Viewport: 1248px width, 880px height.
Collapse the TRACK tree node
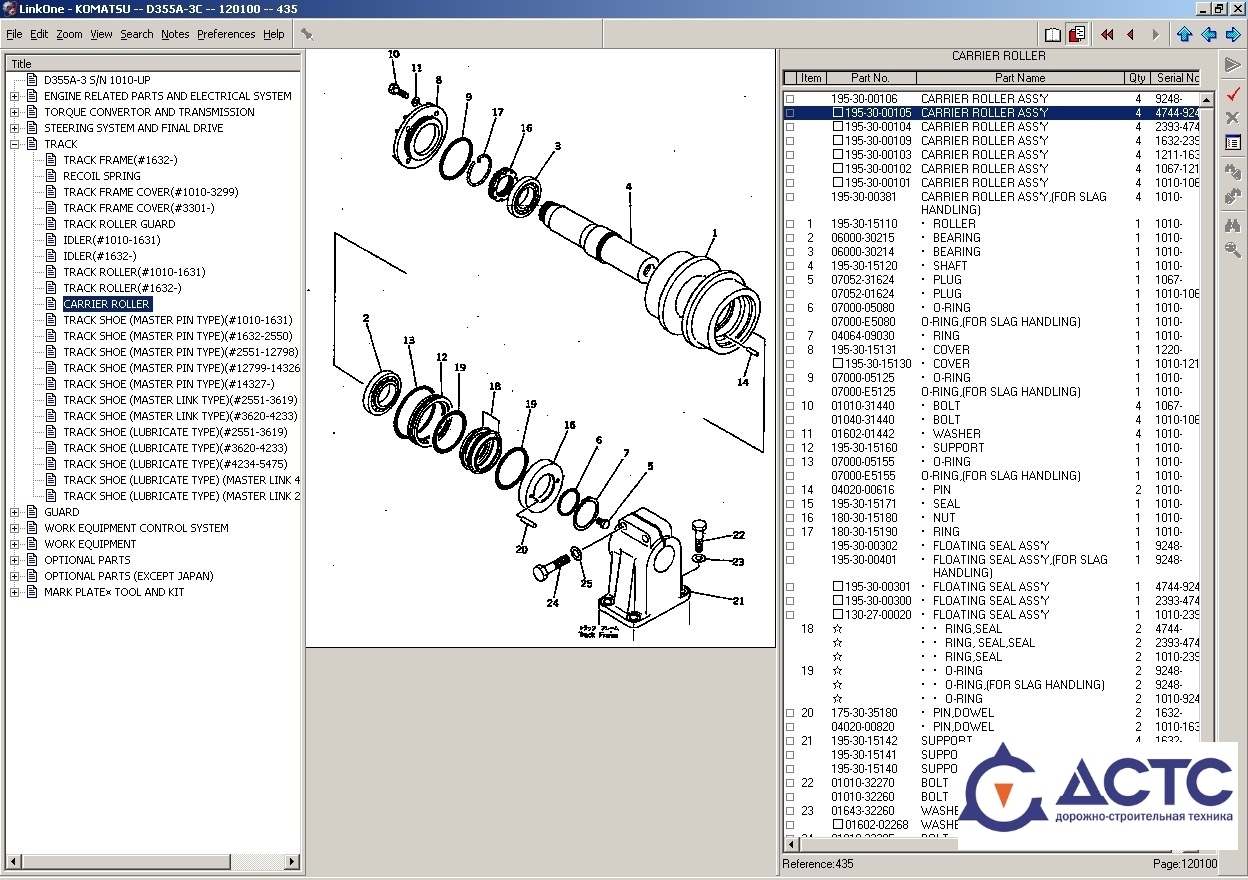click(x=15, y=144)
